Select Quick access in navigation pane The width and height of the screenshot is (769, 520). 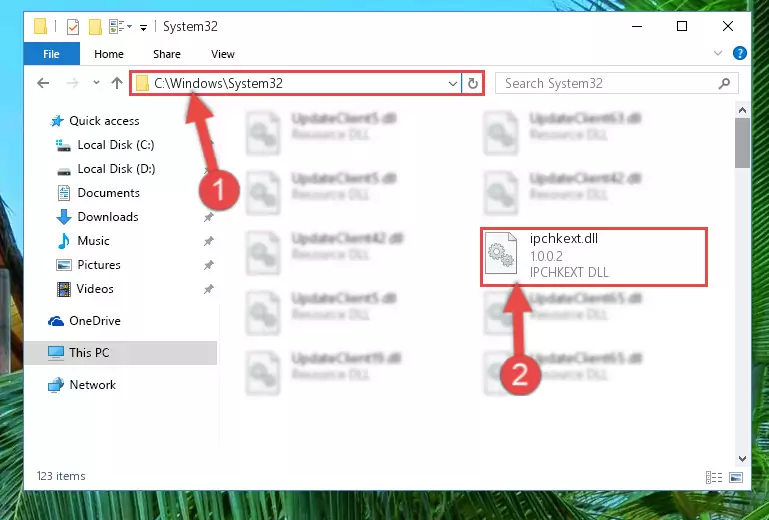104,121
